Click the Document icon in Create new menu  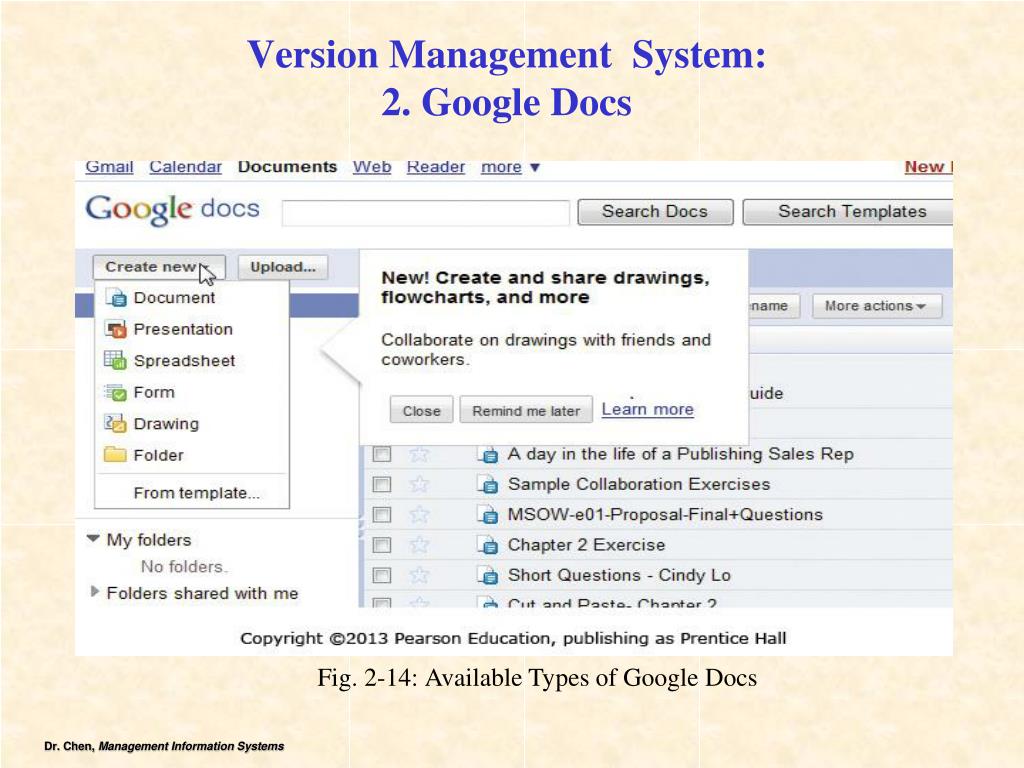click(x=116, y=298)
